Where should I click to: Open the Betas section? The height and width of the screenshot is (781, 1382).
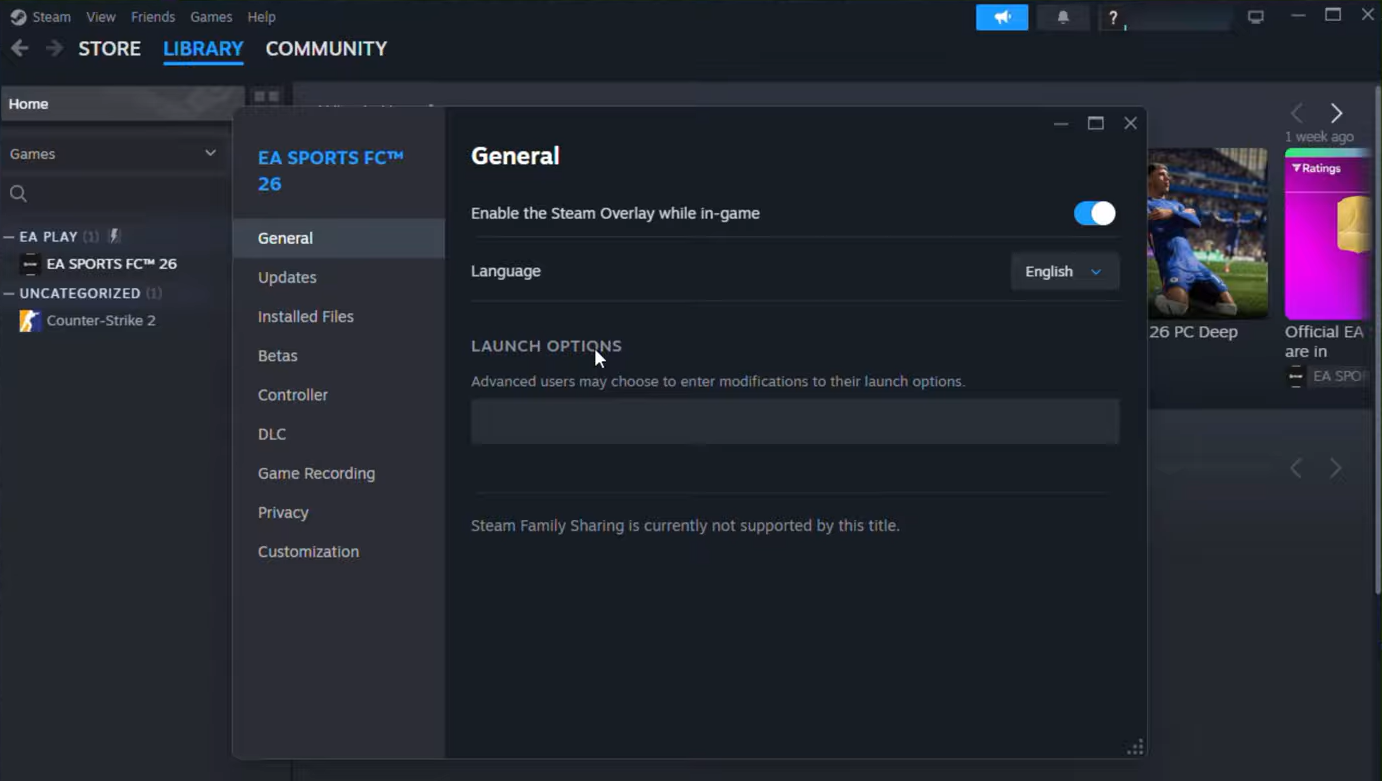(339, 355)
